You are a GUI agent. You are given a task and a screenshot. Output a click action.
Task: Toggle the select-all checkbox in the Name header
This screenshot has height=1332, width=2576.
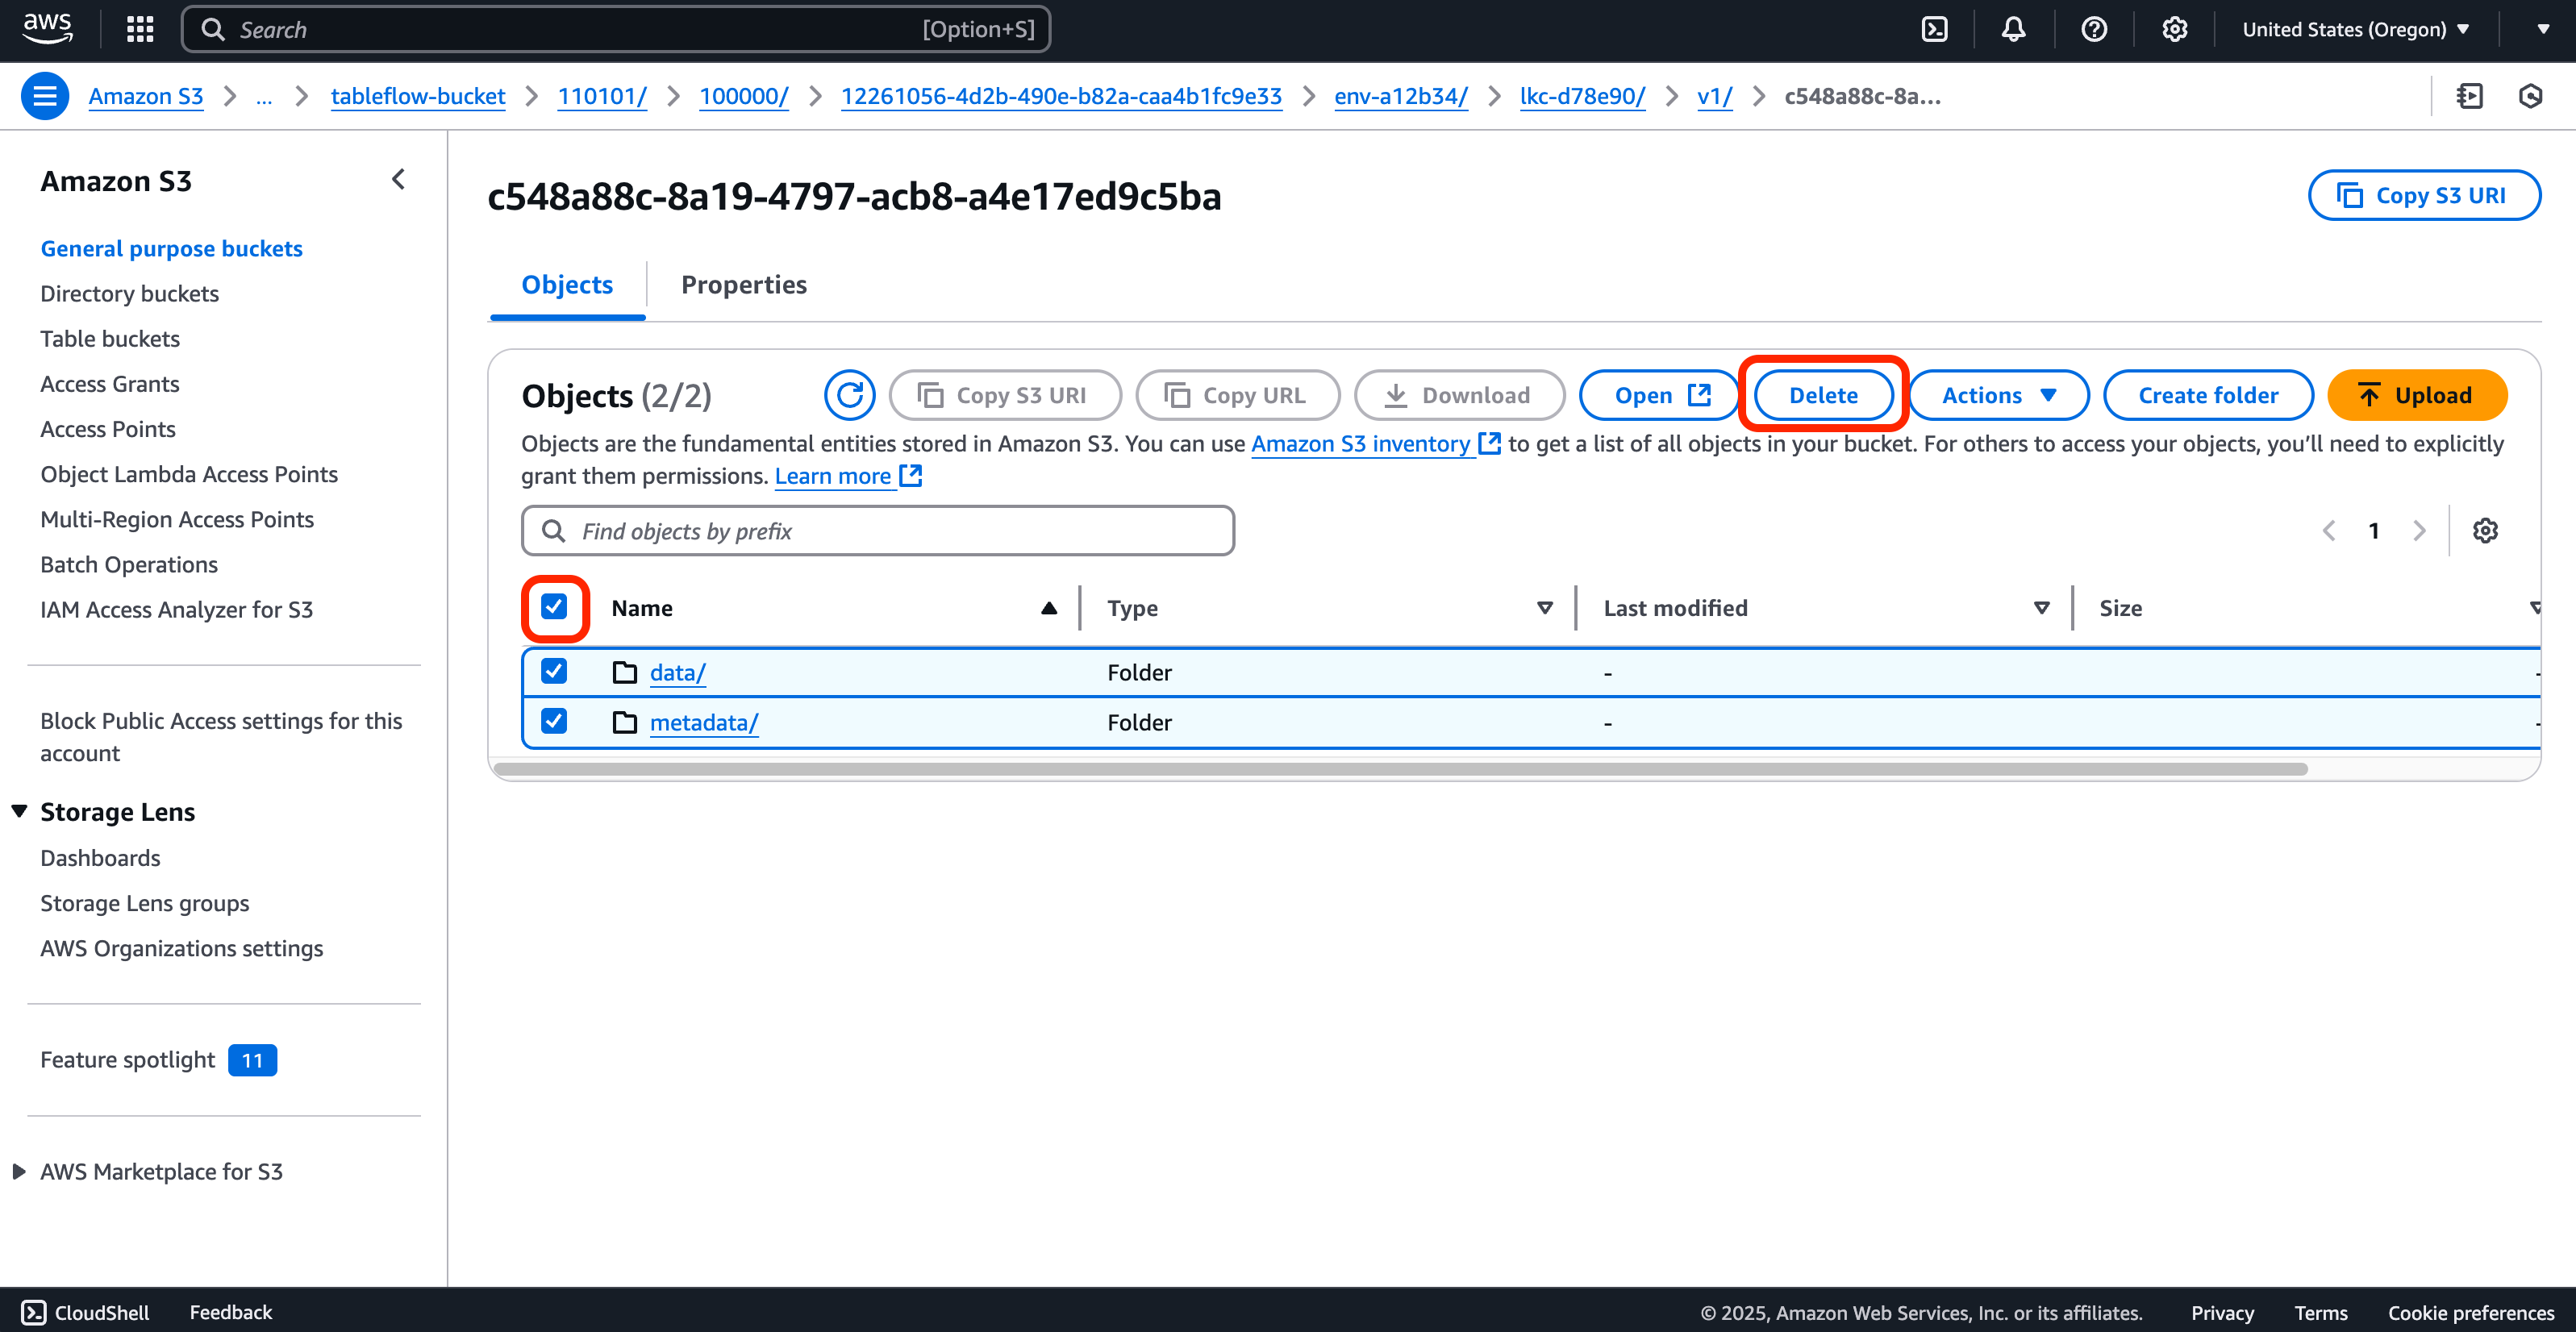[x=554, y=607]
